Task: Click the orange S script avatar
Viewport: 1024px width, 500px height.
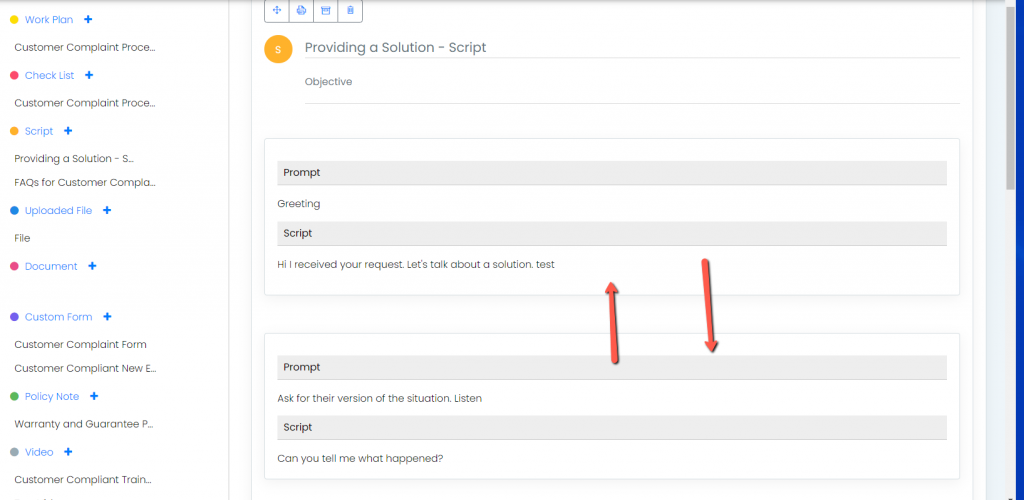Action: pyautogui.click(x=278, y=50)
